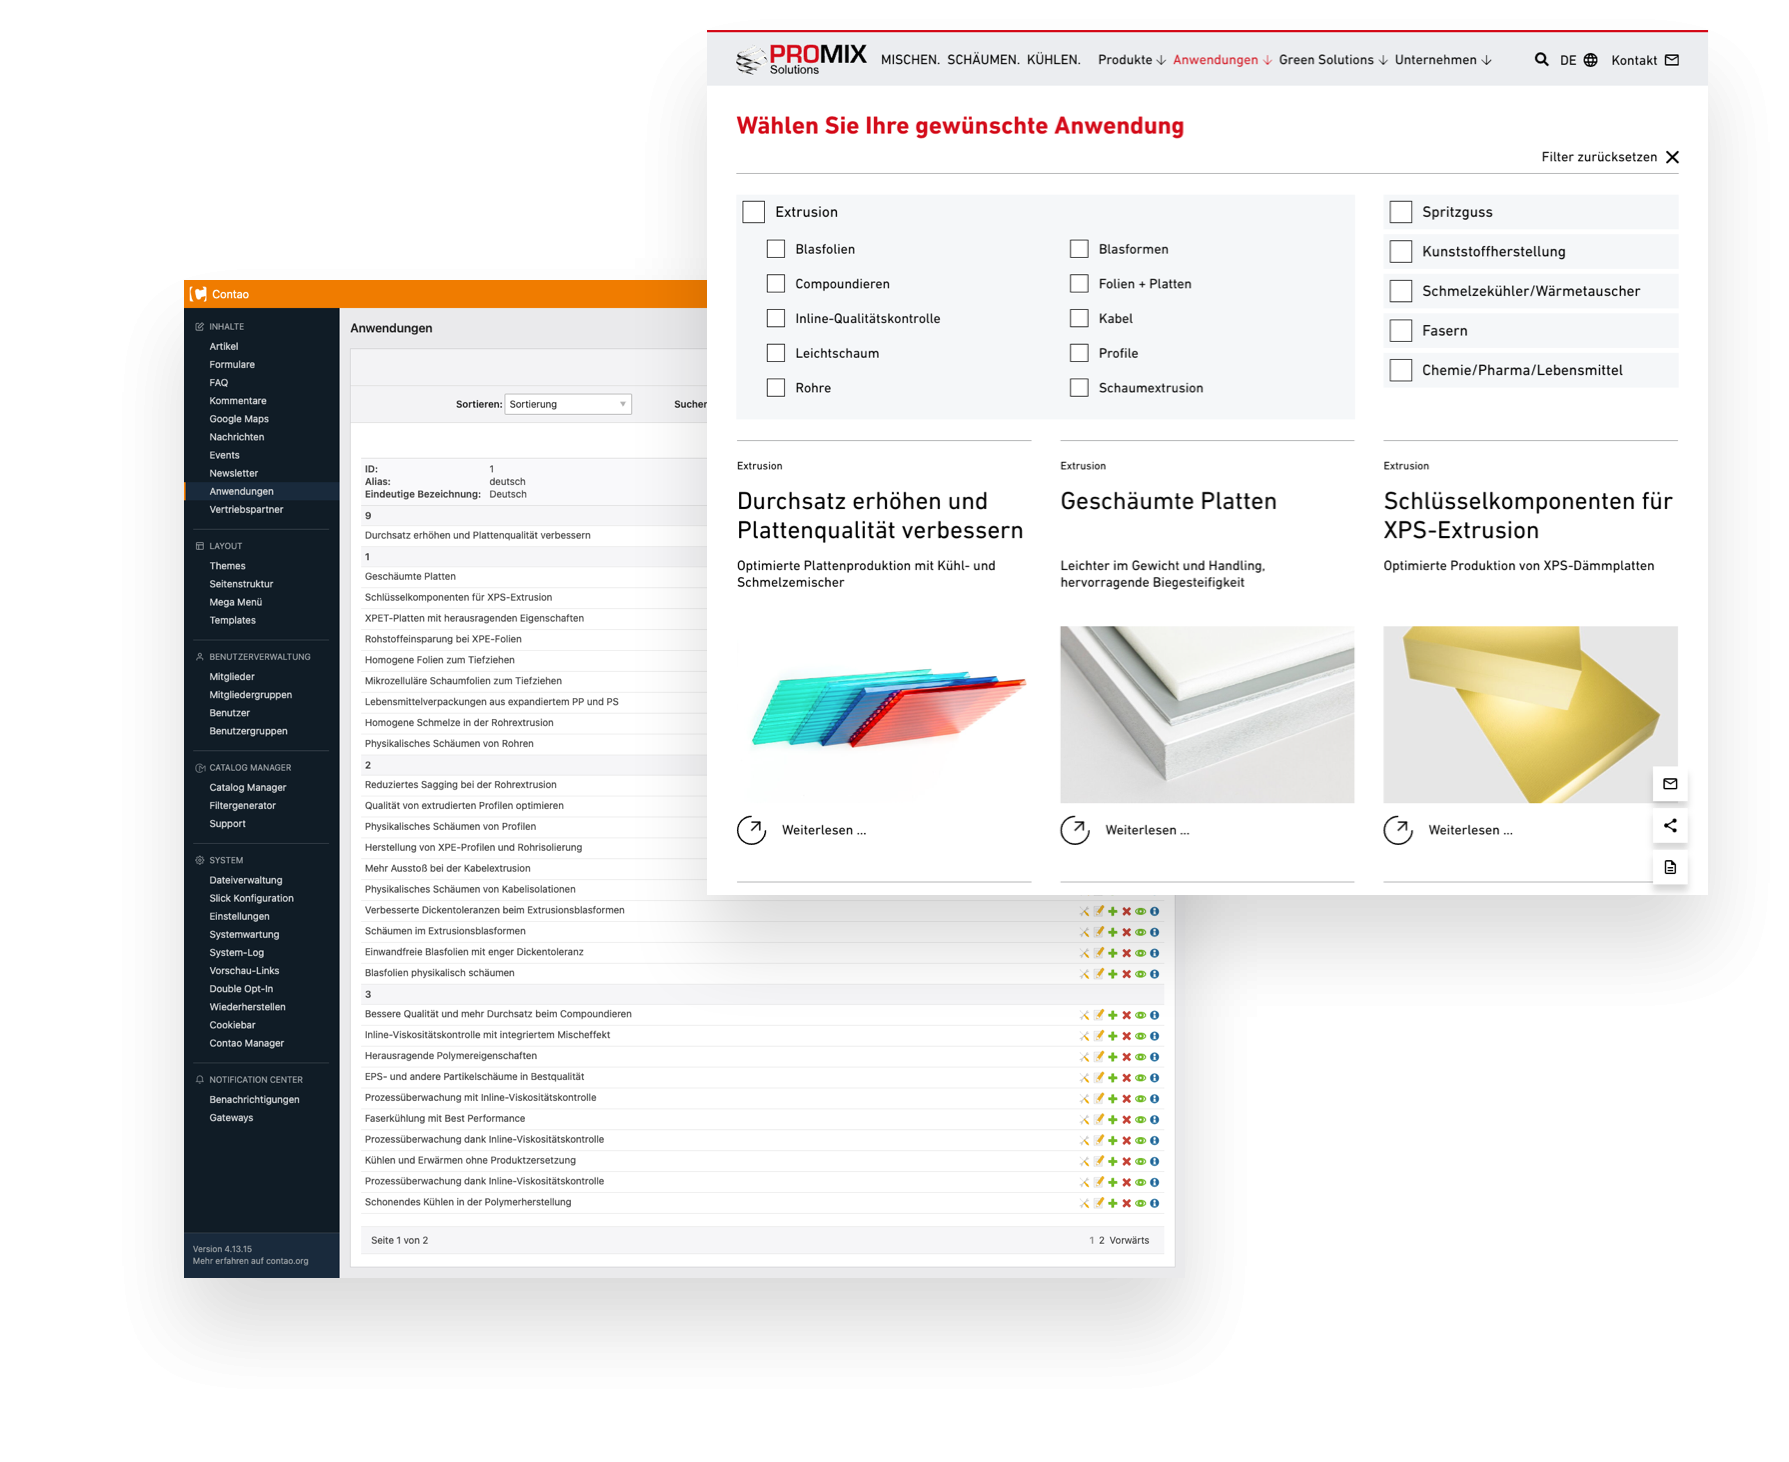
Task: Open circular arrow icon under Geschäumte Platten
Action: (1075, 830)
